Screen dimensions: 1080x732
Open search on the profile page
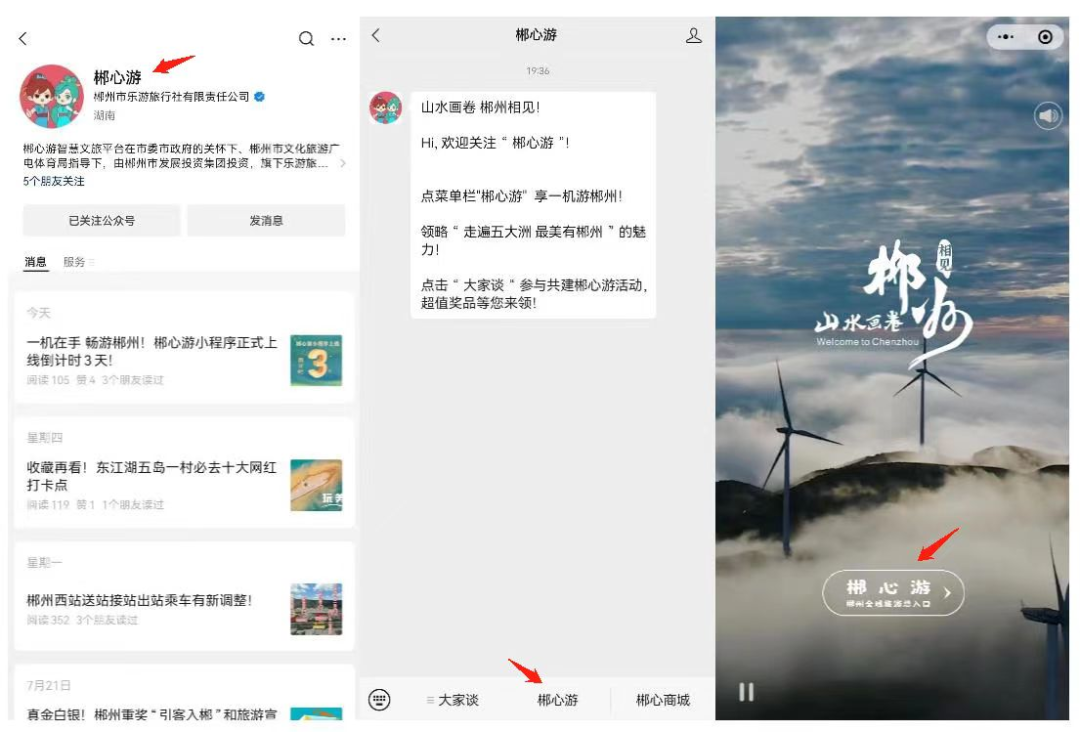coord(306,39)
